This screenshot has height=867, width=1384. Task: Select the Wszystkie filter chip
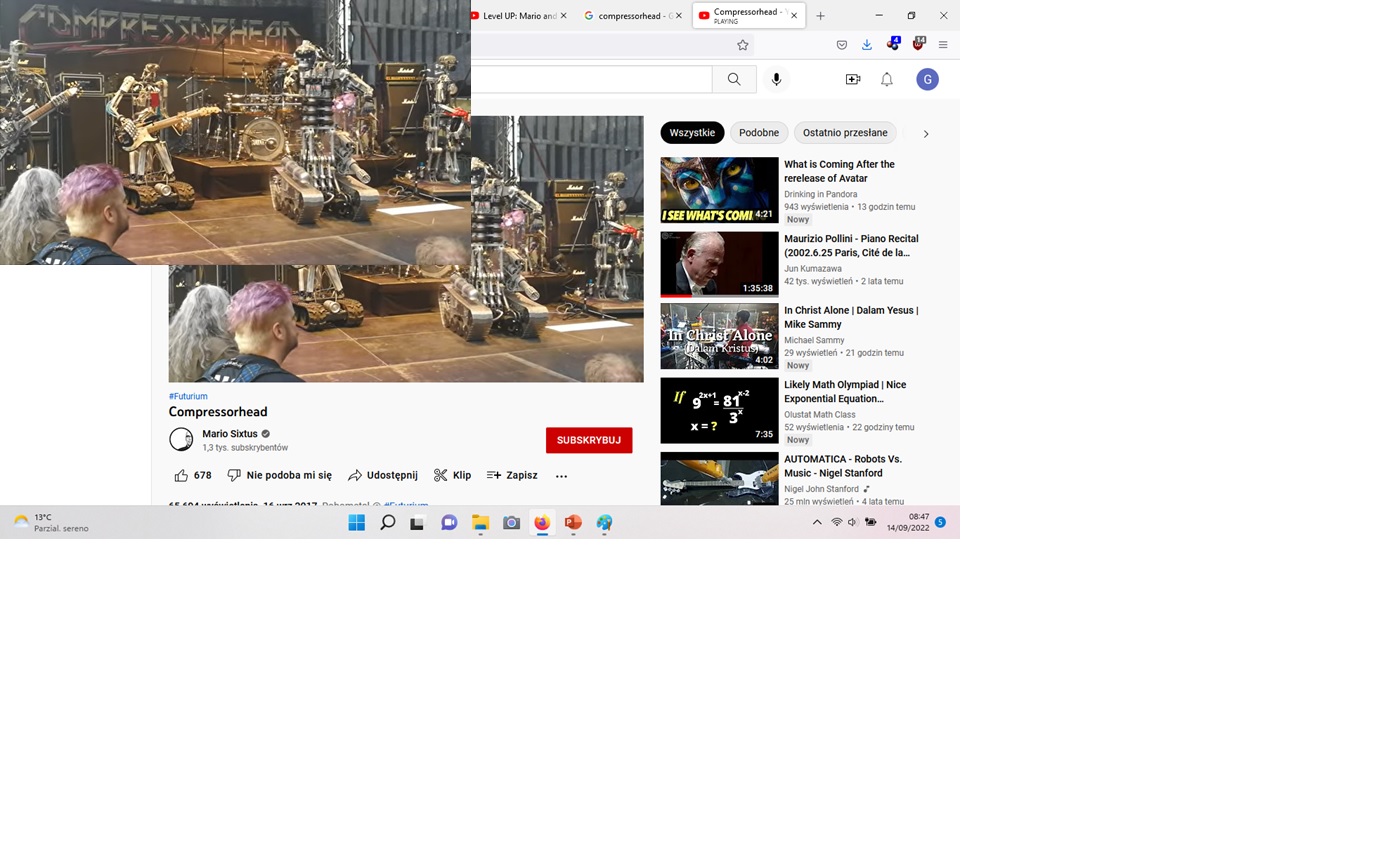[x=692, y=133]
